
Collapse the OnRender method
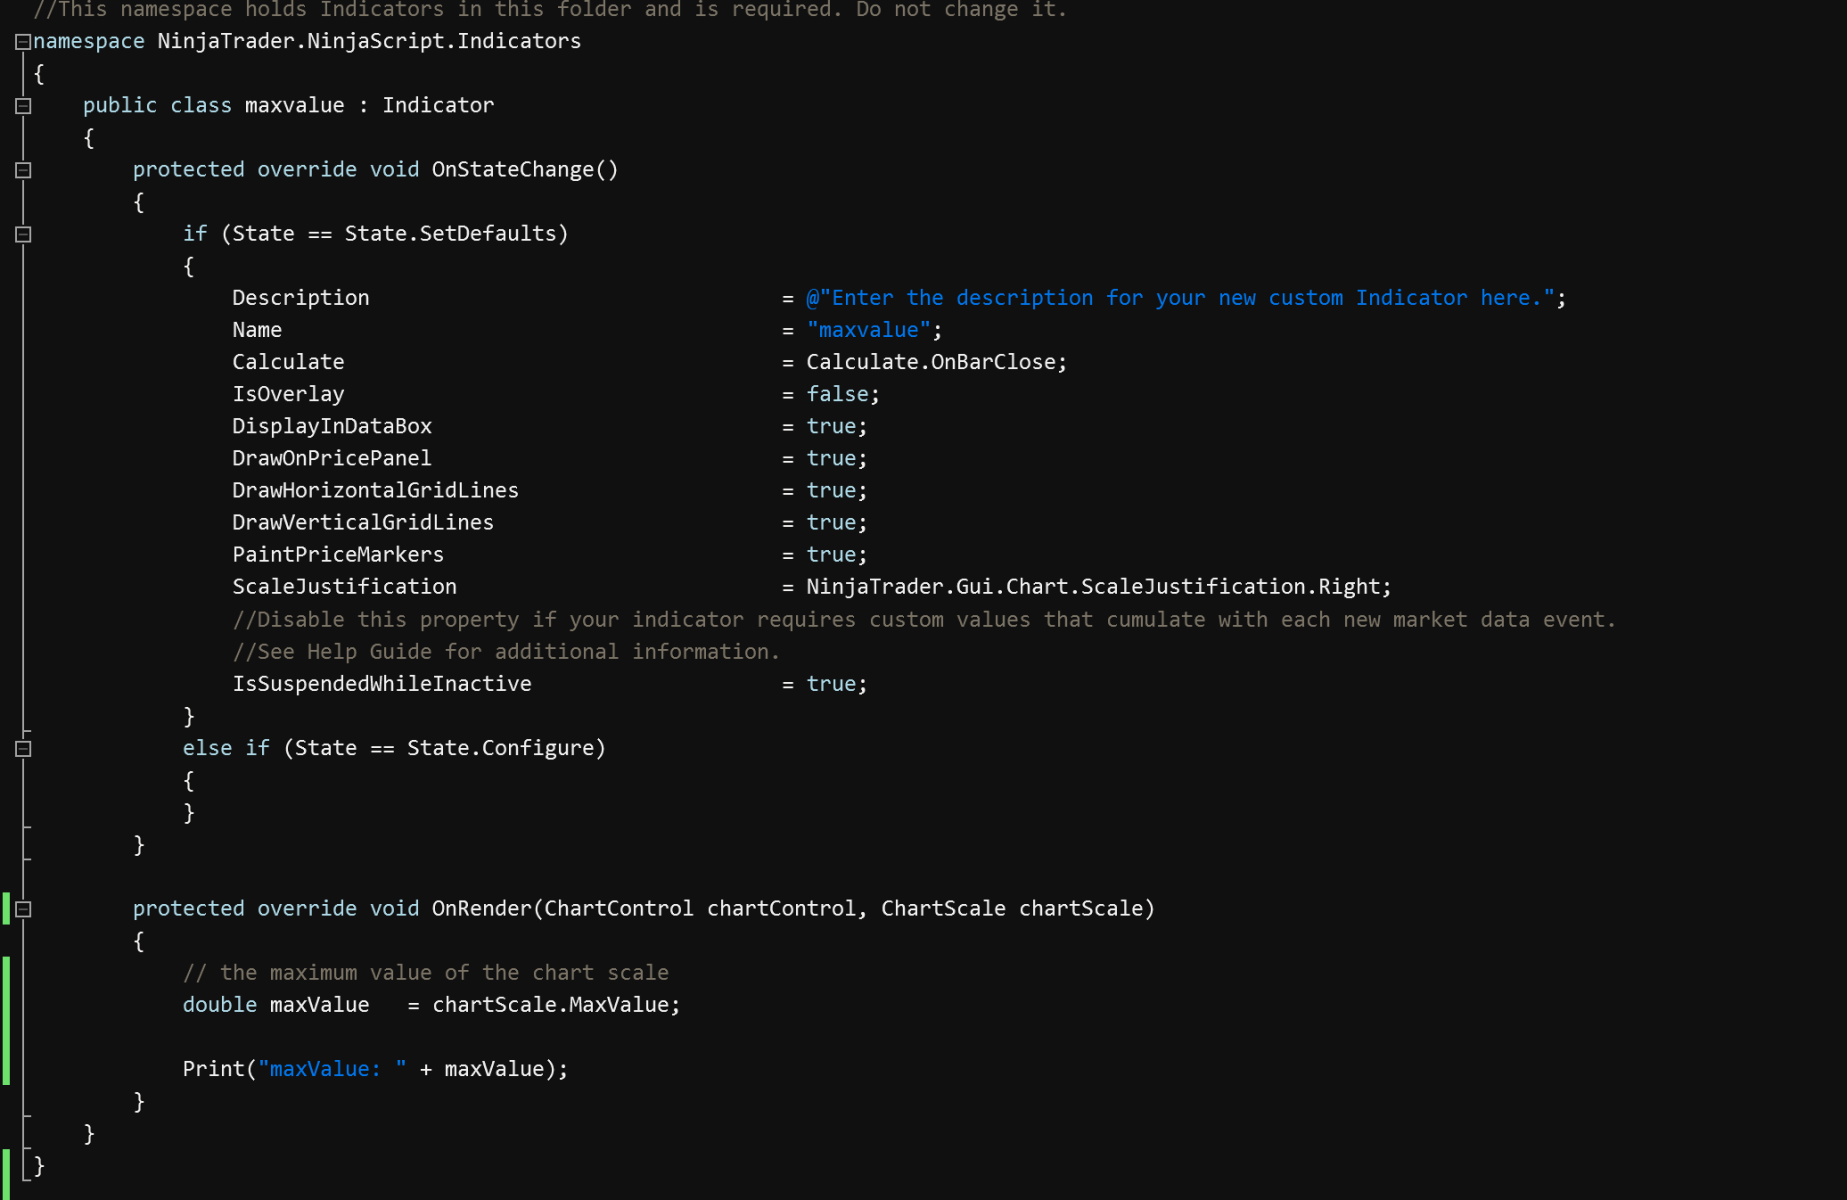[23, 909]
